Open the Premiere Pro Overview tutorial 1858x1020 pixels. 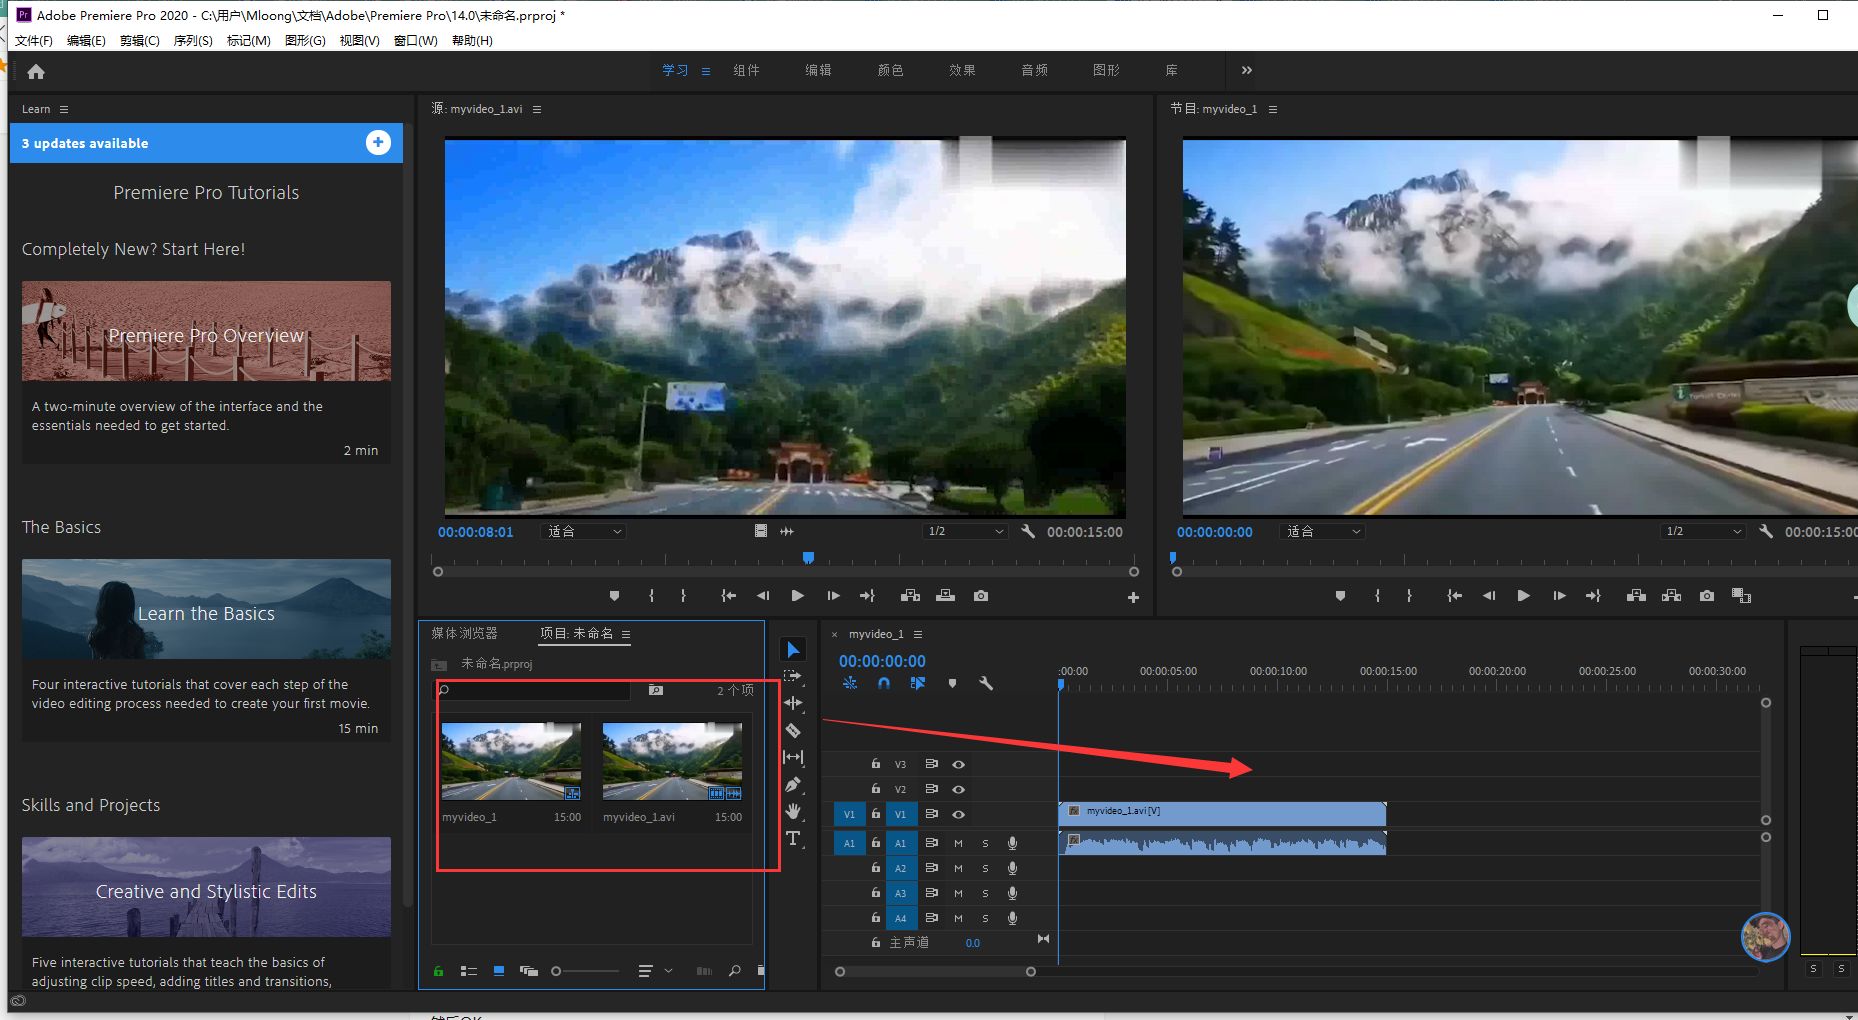(x=206, y=332)
